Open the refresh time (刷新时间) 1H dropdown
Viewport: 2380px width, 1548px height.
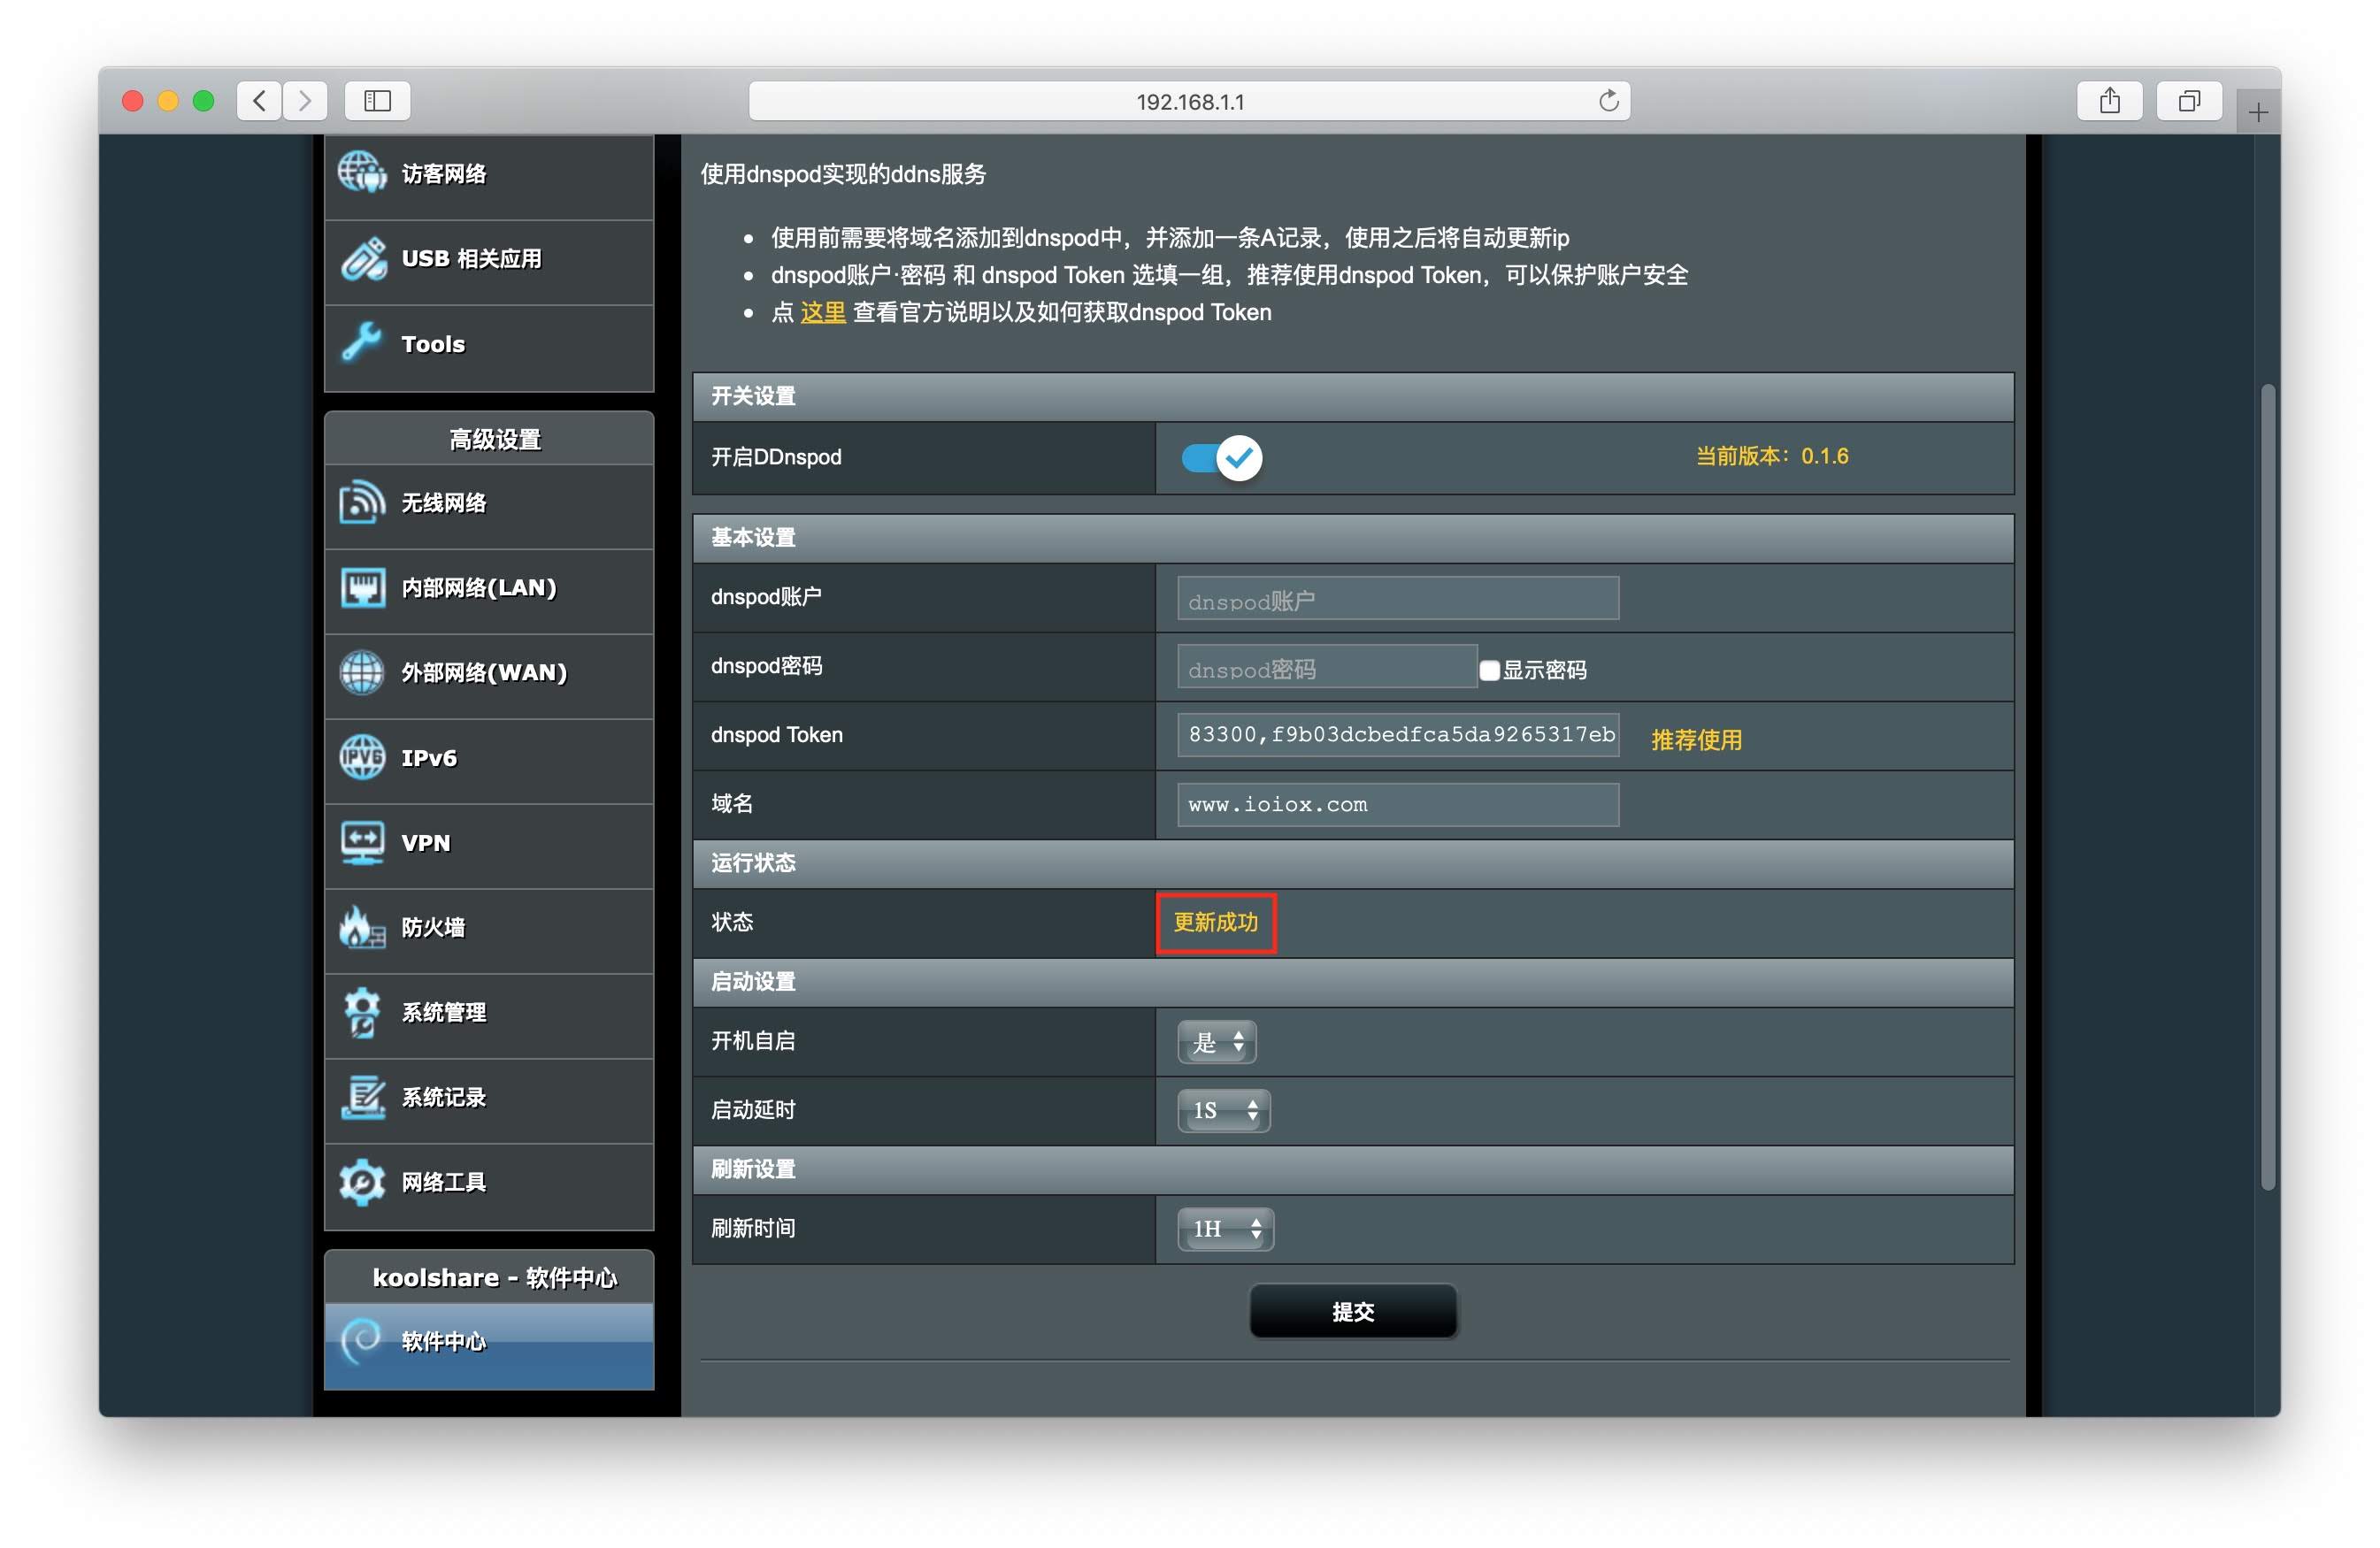pos(1225,1229)
